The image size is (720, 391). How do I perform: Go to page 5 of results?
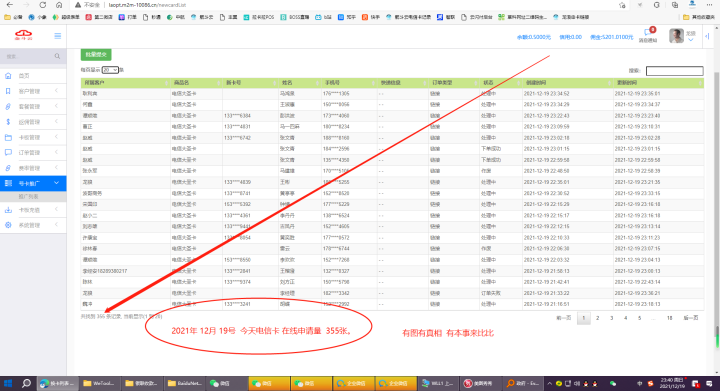[639, 318]
